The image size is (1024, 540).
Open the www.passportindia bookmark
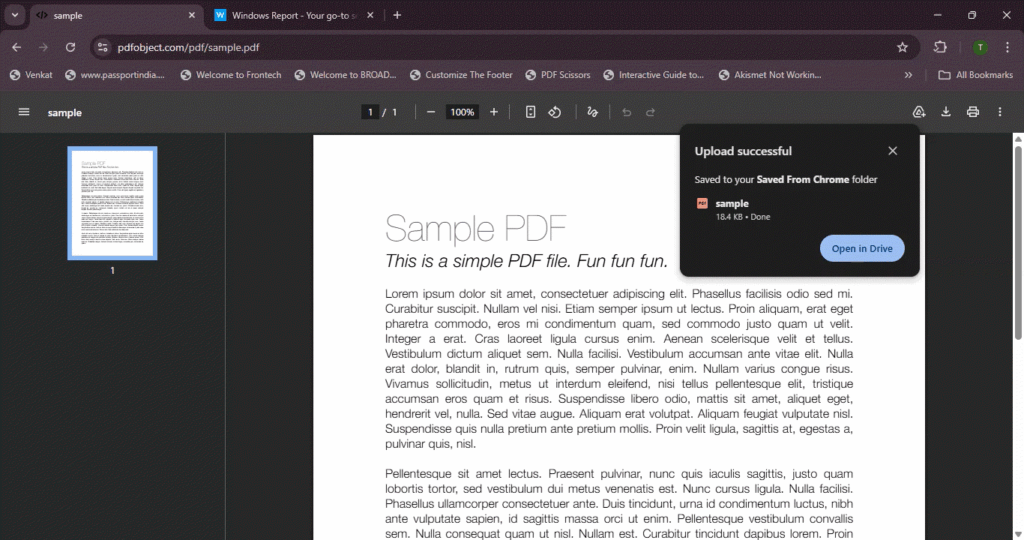coord(115,75)
